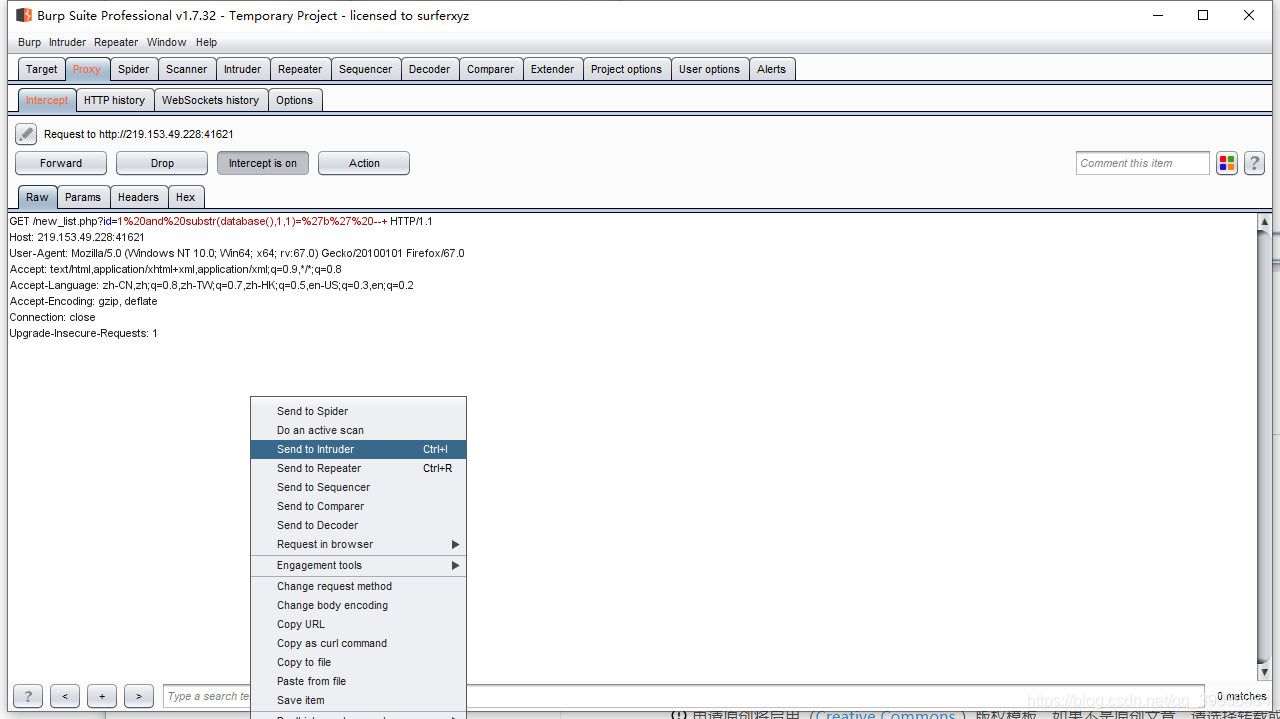Go to previous search match arrow
The width and height of the screenshot is (1280, 719).
tap(65, 696)
